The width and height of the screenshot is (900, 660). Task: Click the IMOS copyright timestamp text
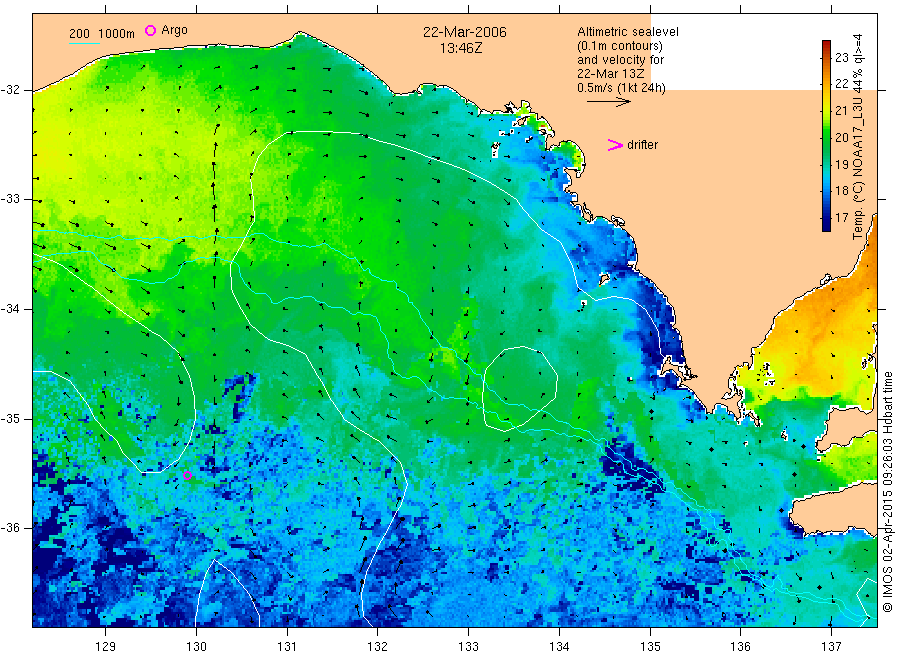pyautogui.click(x=888, y=491)
